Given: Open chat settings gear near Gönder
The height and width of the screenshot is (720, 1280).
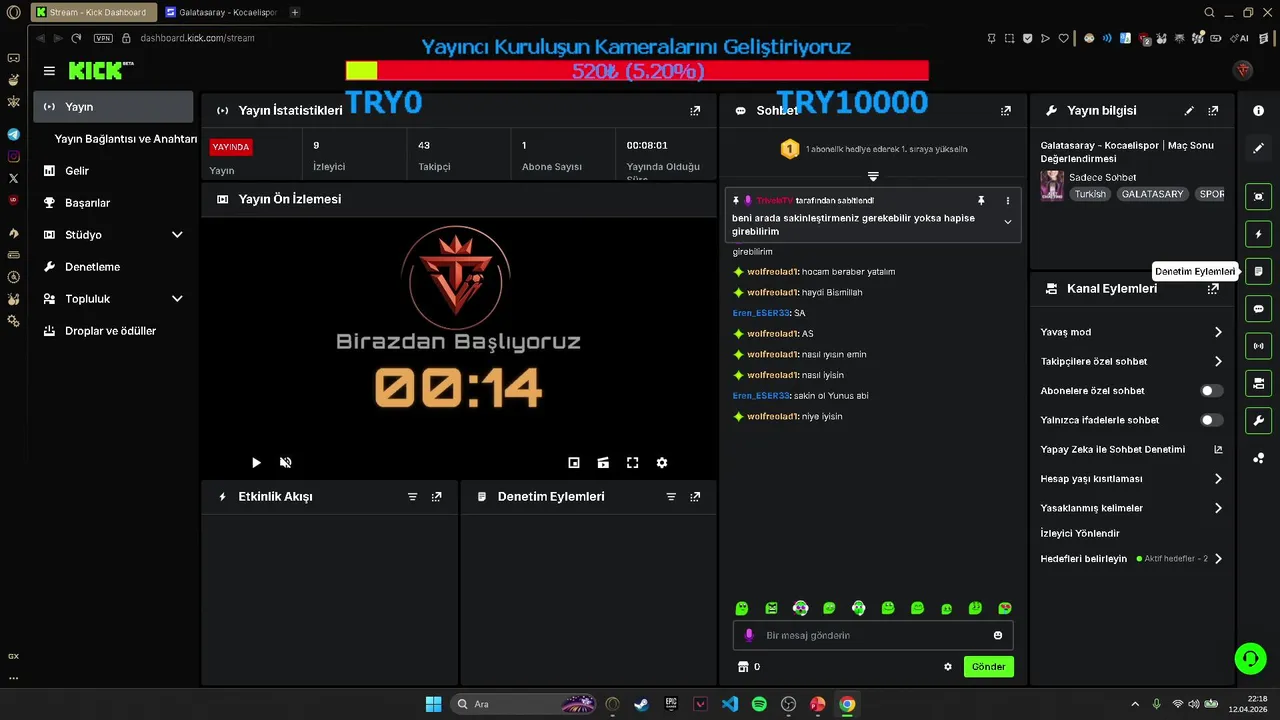Looking at the screenshot, I should click(x=948, y=667).
